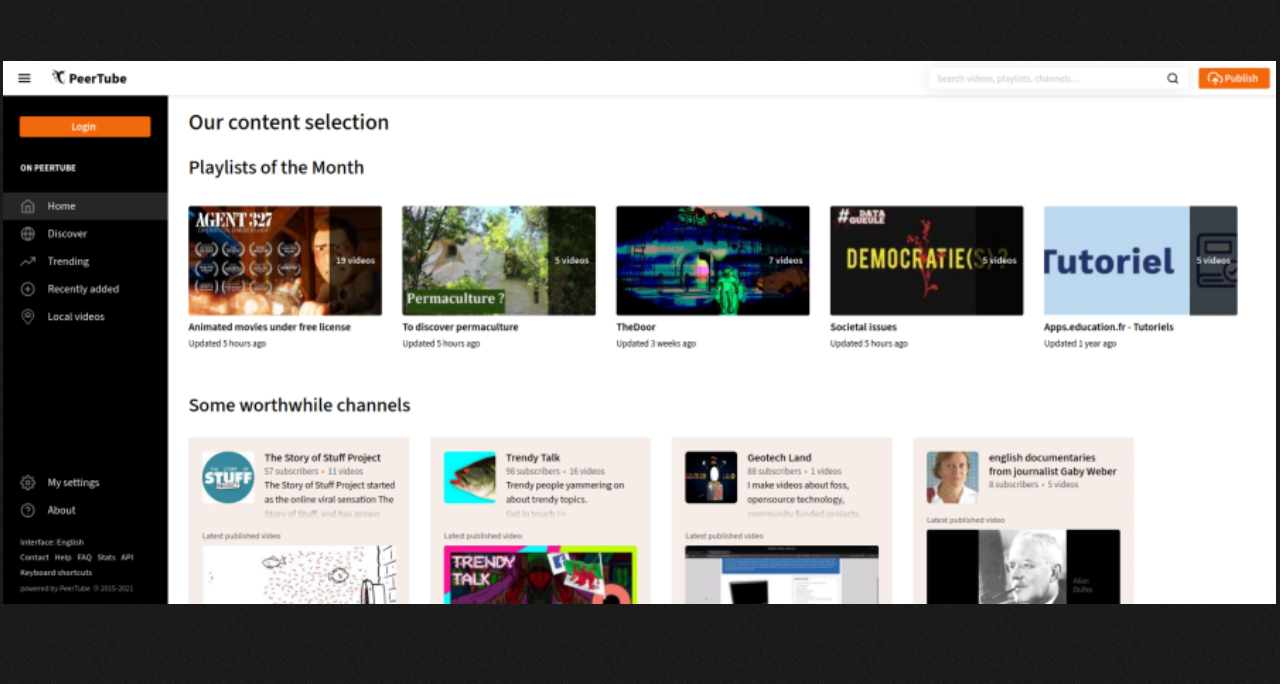Click the Recently added plus icon
This screenshot has height=684, width=1280.
tap(28, 289)
